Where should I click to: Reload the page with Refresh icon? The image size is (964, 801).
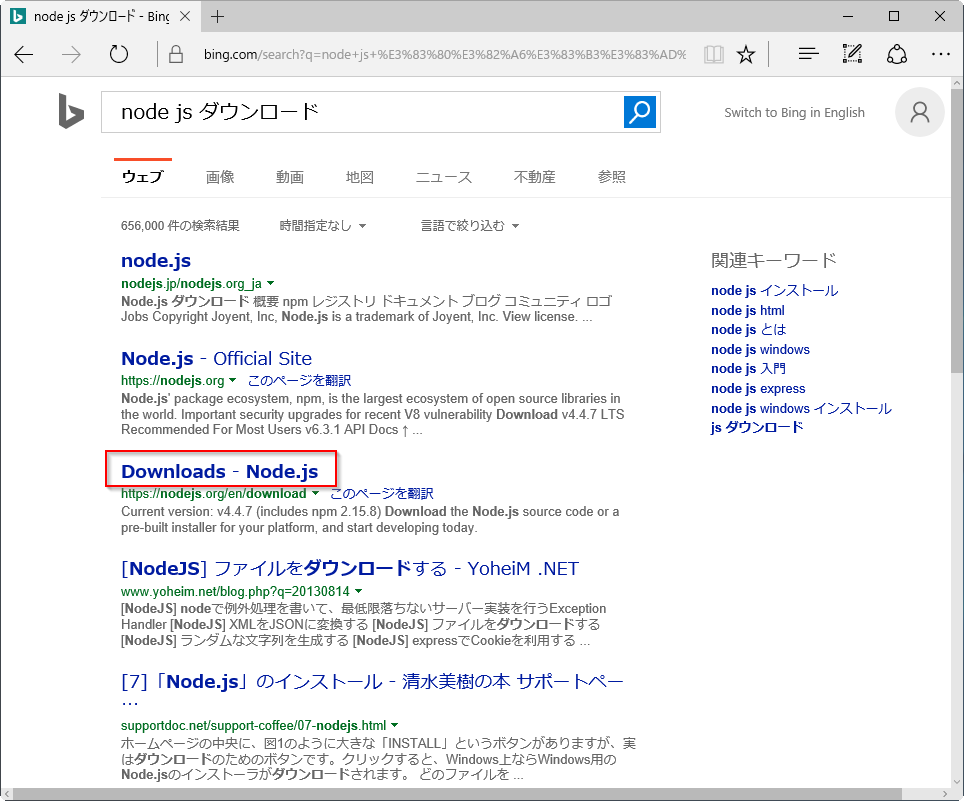pos(119,55)
